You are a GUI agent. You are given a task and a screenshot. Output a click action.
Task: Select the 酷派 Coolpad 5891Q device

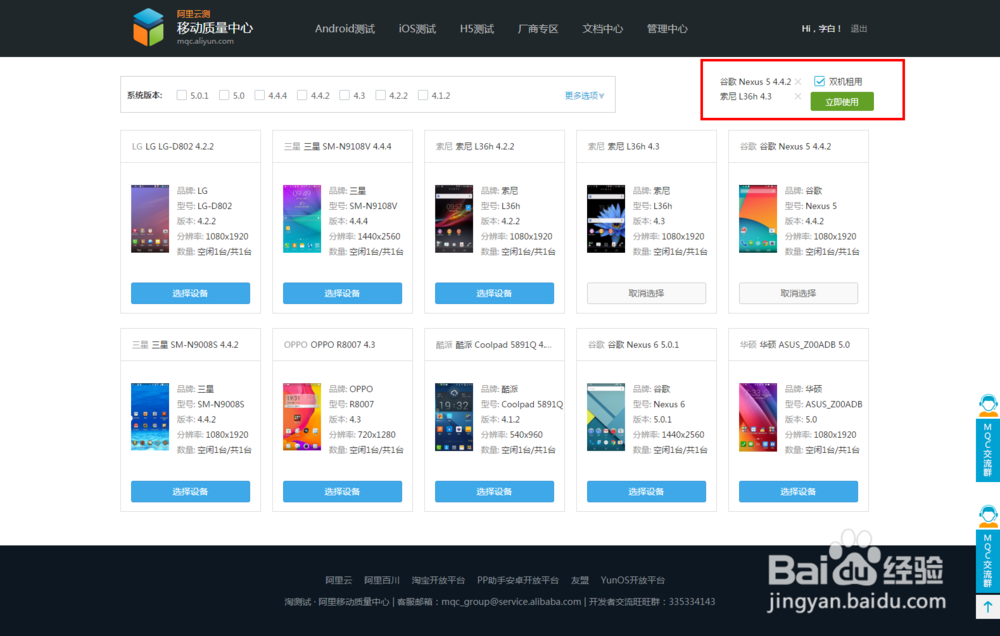pos(494,492)
